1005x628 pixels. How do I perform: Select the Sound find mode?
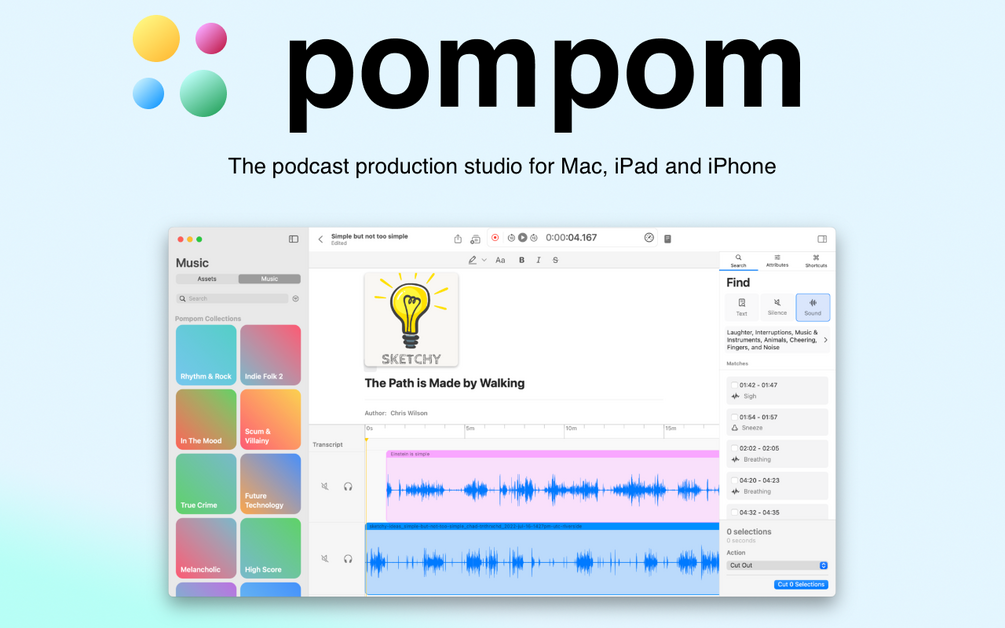click(x=813, y=307)
